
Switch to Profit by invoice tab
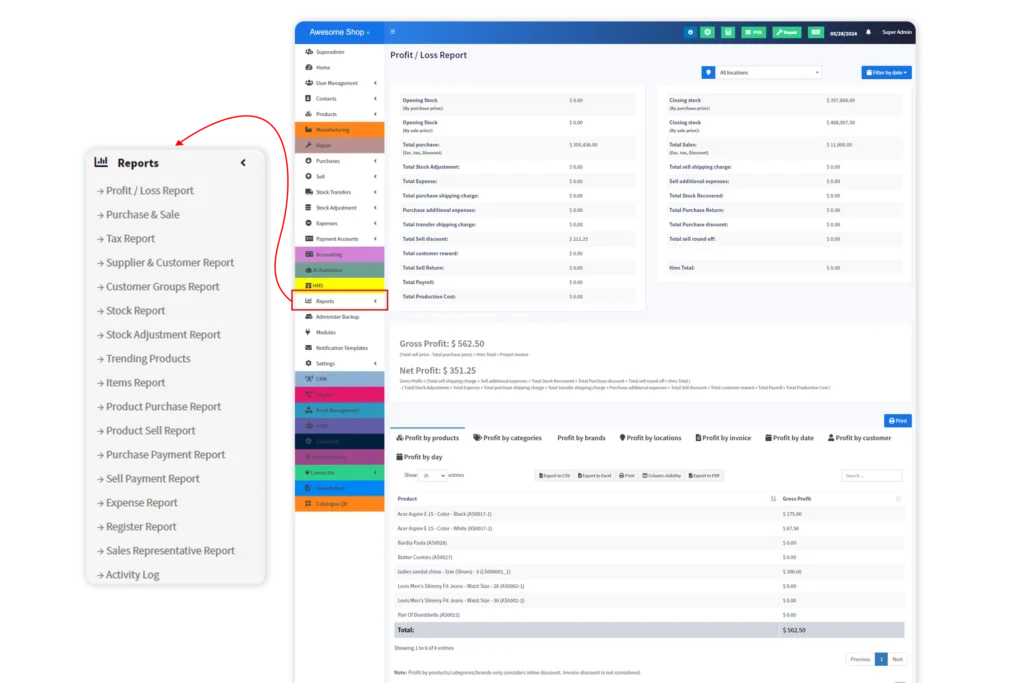point(722,438)
